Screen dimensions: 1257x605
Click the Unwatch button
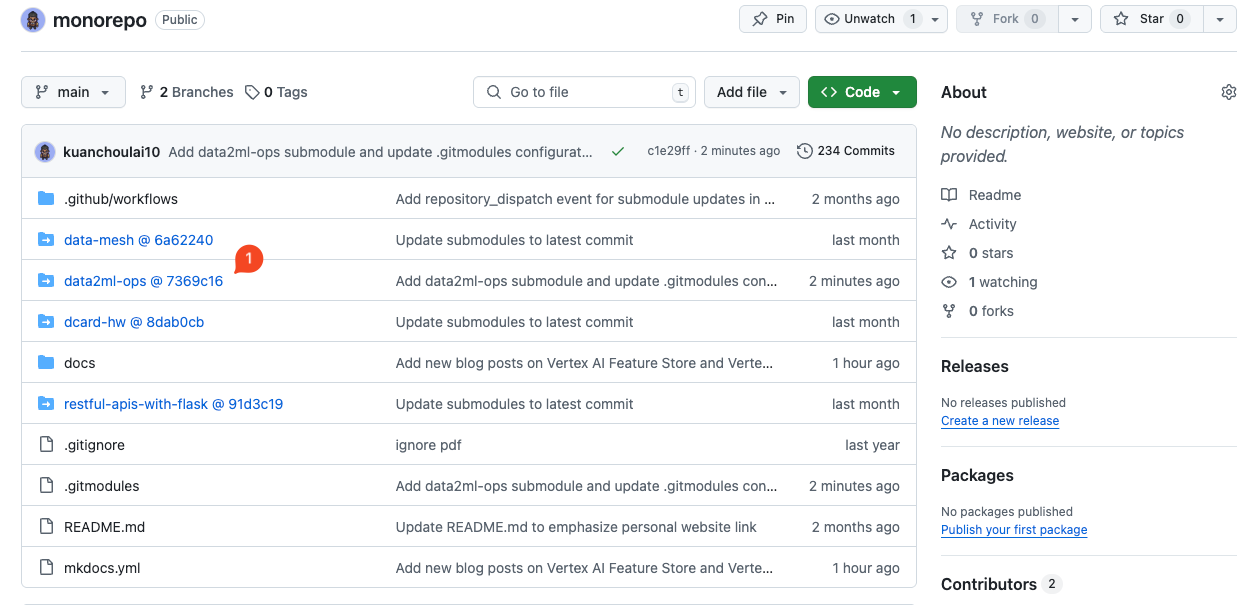869,19
